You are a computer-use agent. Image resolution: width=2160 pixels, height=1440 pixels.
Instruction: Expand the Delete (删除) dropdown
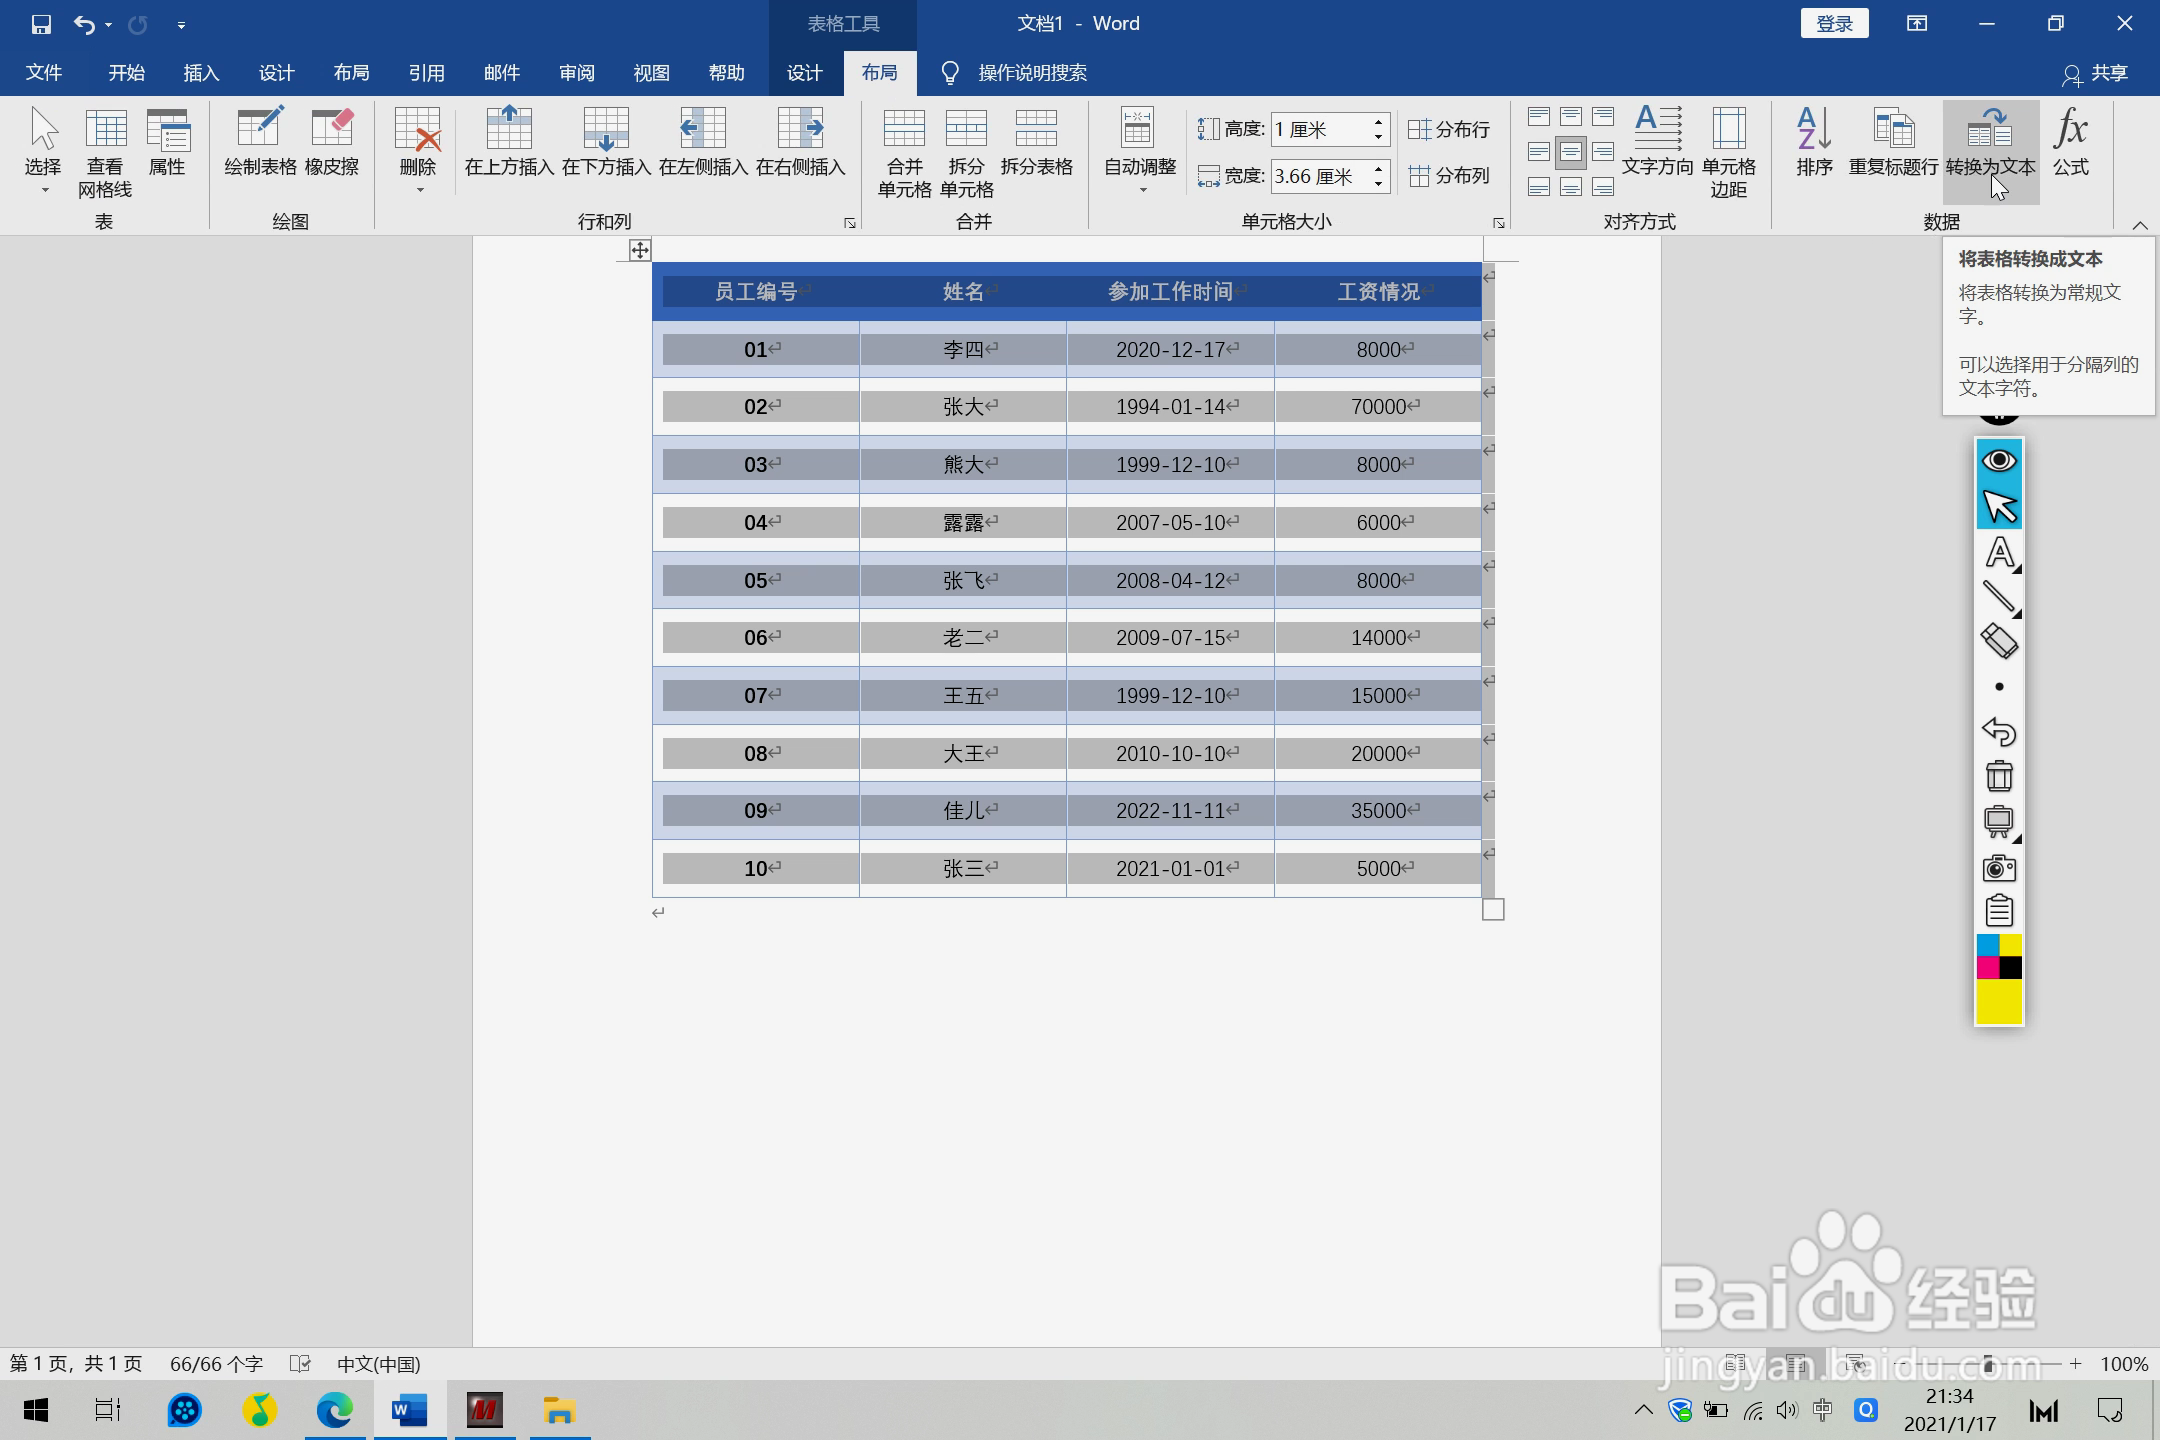pos(418,190)
